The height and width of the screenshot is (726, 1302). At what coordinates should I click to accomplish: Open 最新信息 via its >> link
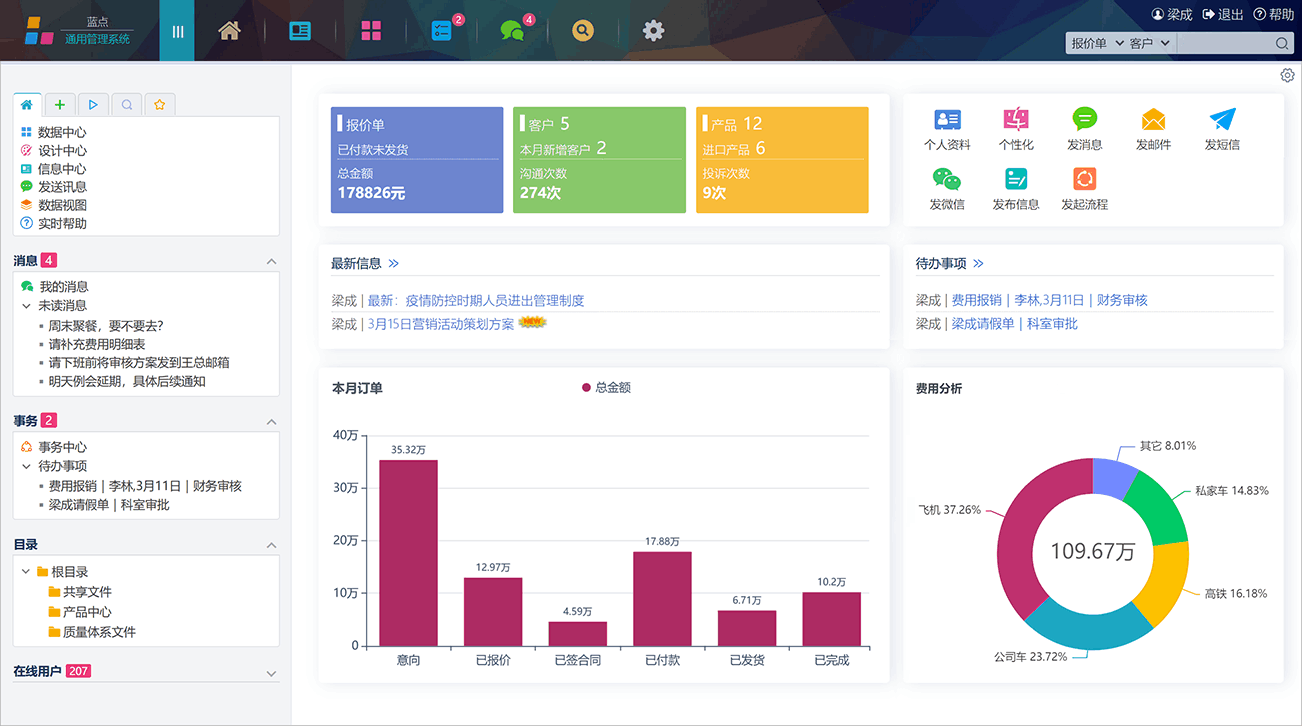[x=392, y=263]
